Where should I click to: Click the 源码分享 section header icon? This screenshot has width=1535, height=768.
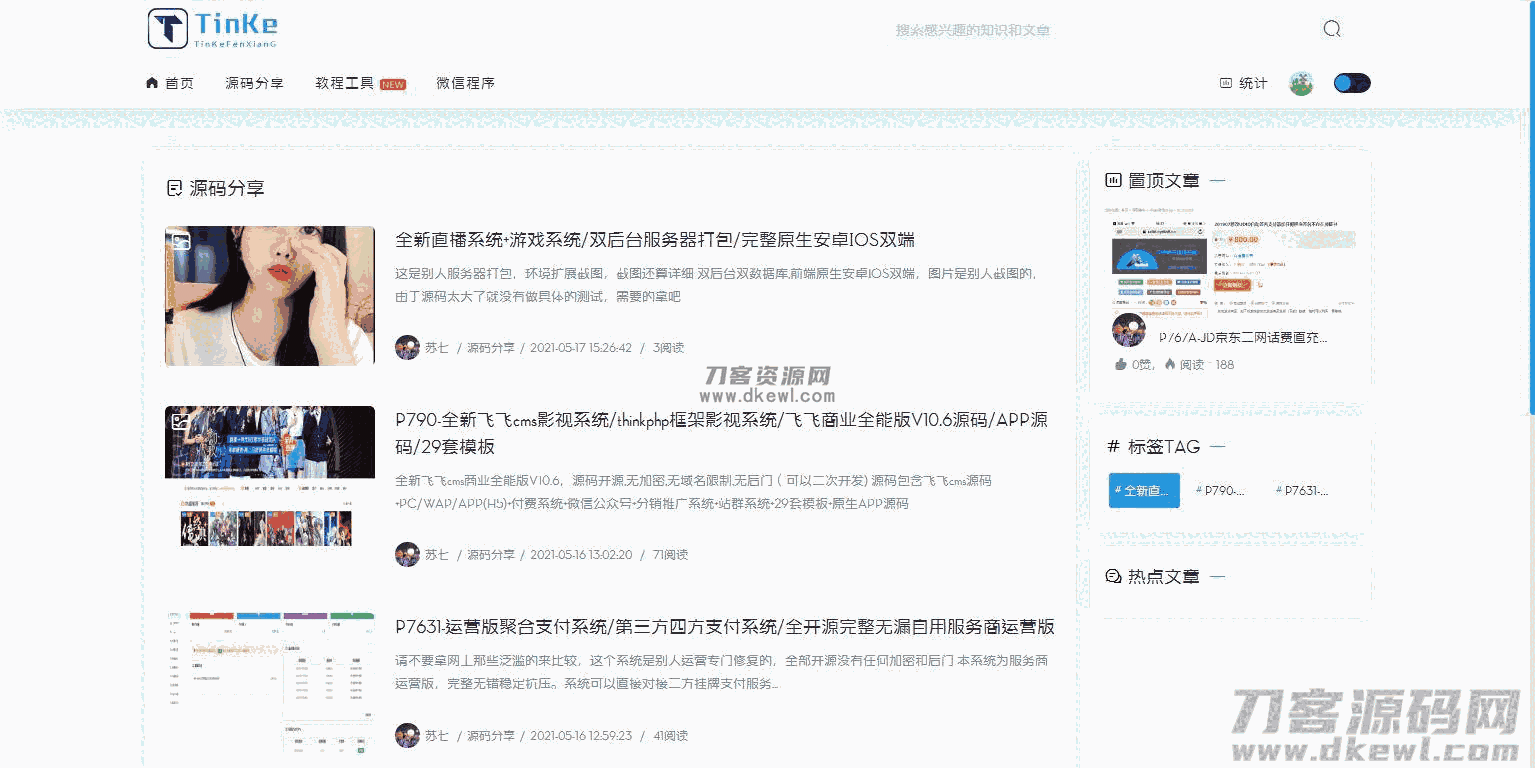pyautogui.click(x=174, y=188)
